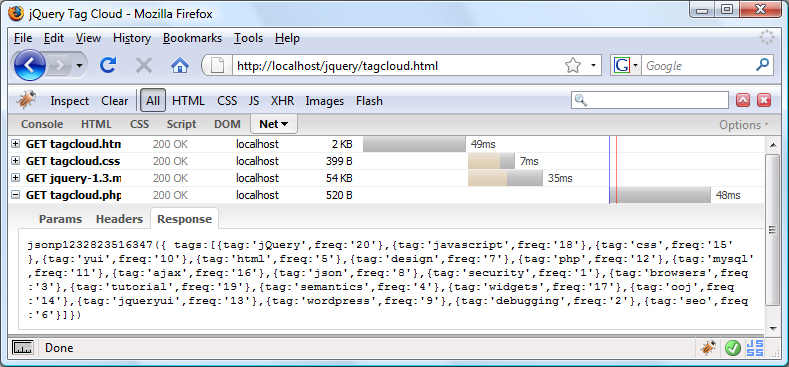
Task: Click the Firebug search box
Action: 650,100
